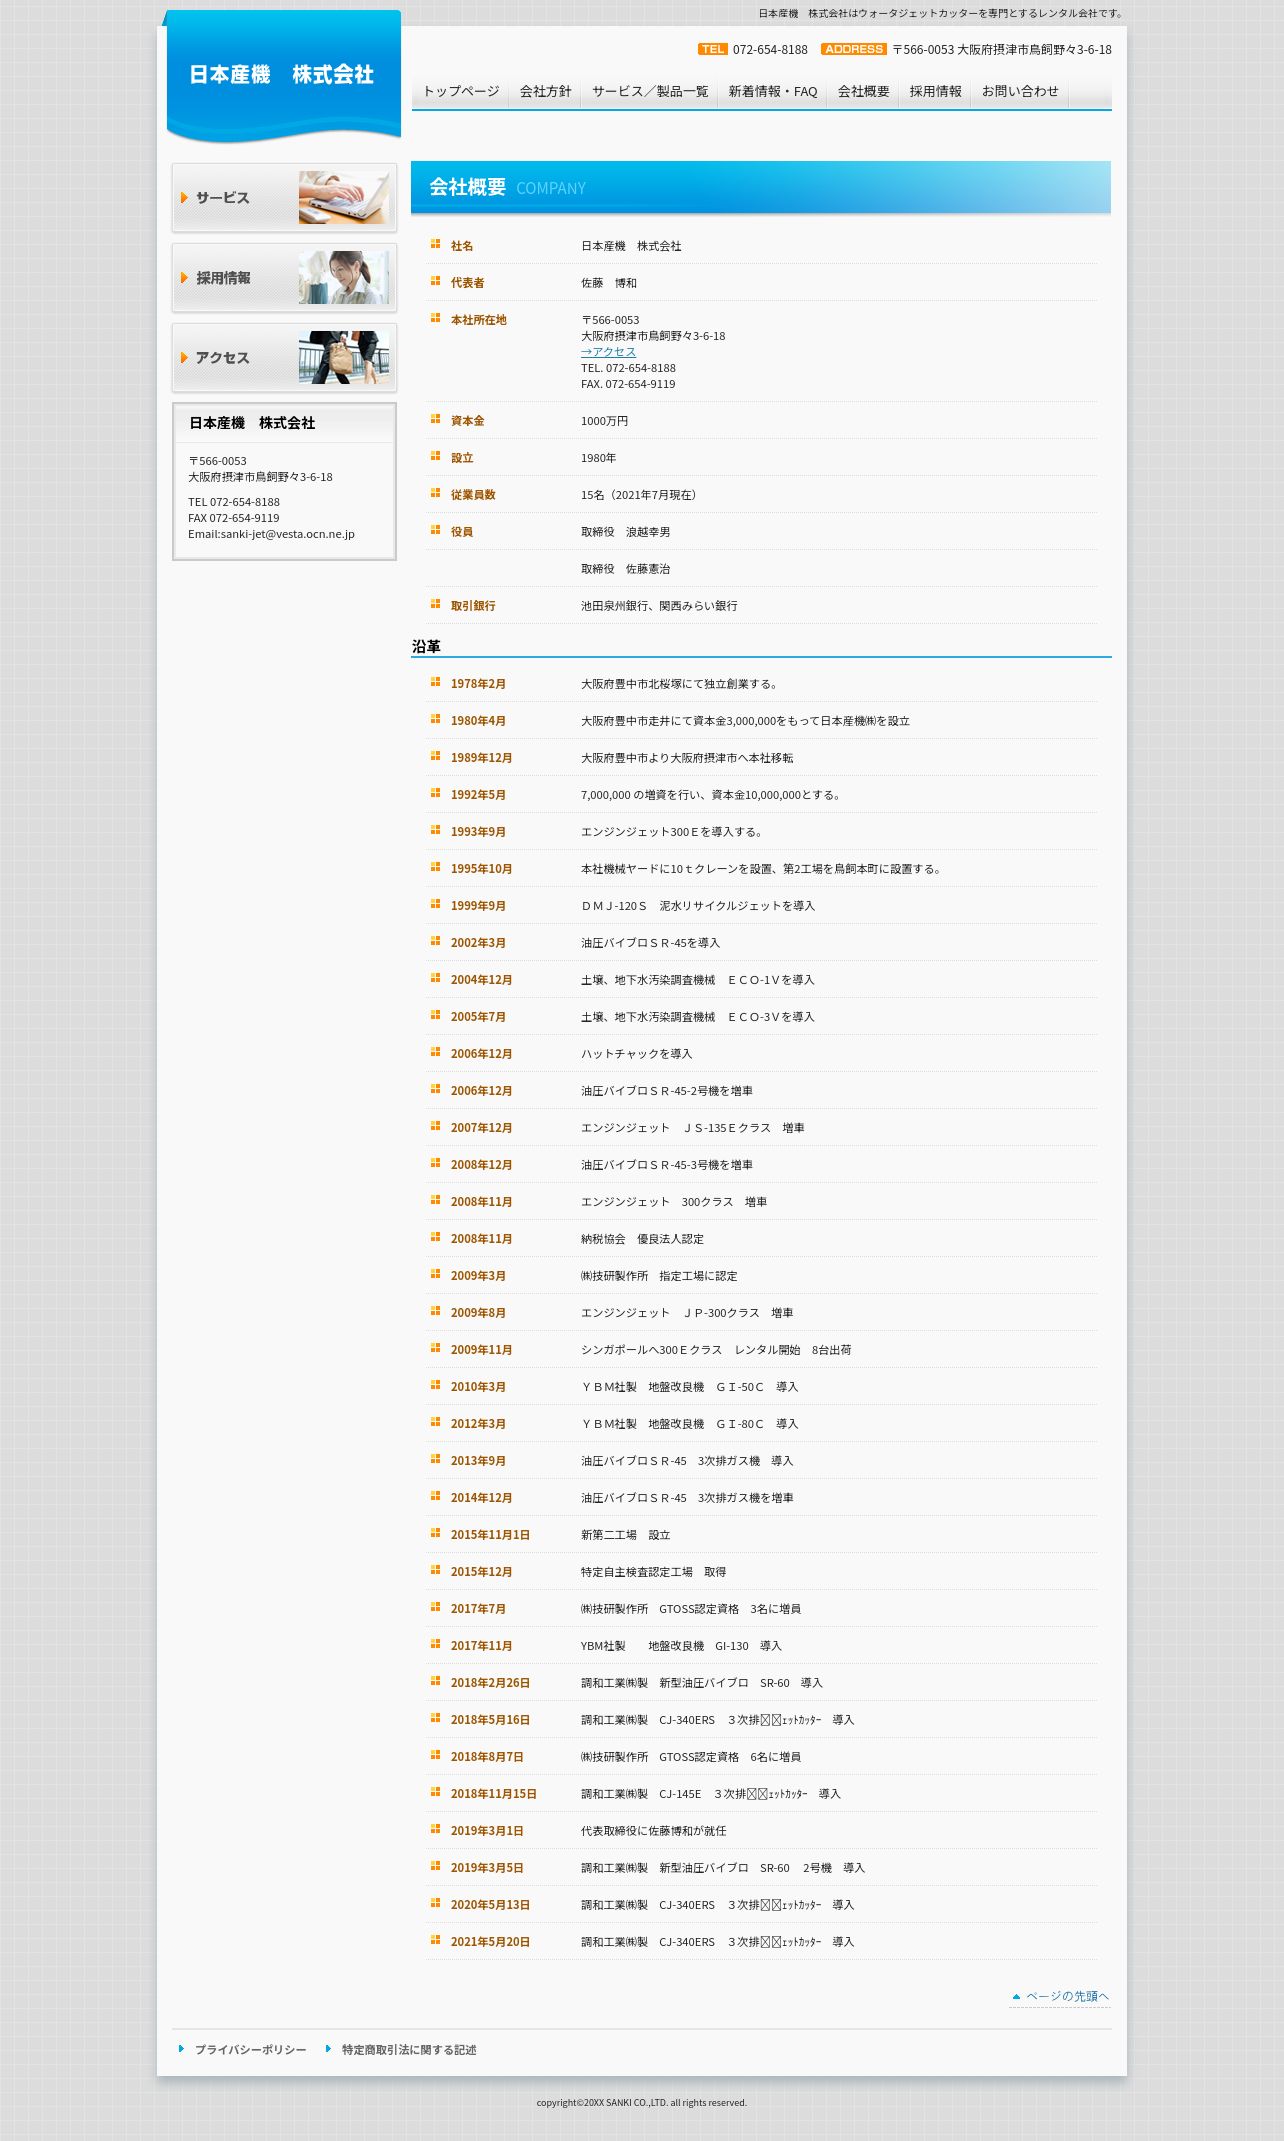Click the bullet icon beside 社名
The height and width of the screenshot is (2141, 1284).
tap(435, 244)
